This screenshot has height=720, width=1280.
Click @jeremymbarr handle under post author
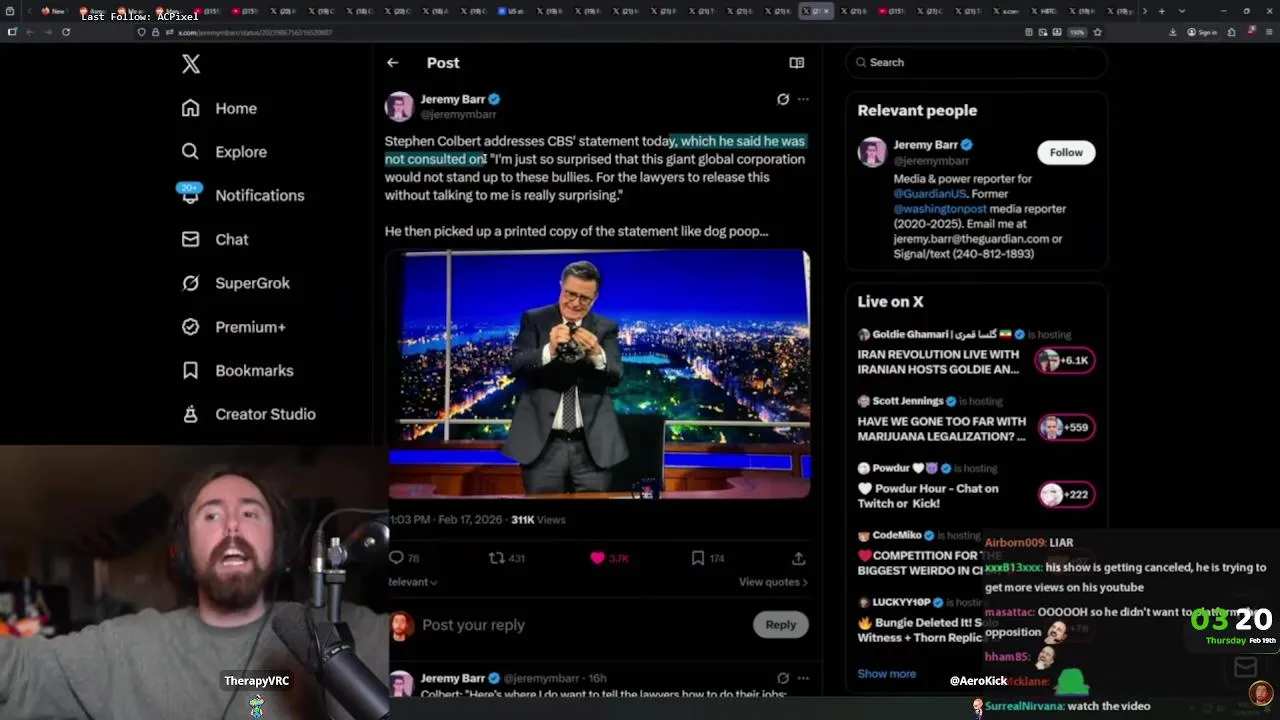coord(458,114)
